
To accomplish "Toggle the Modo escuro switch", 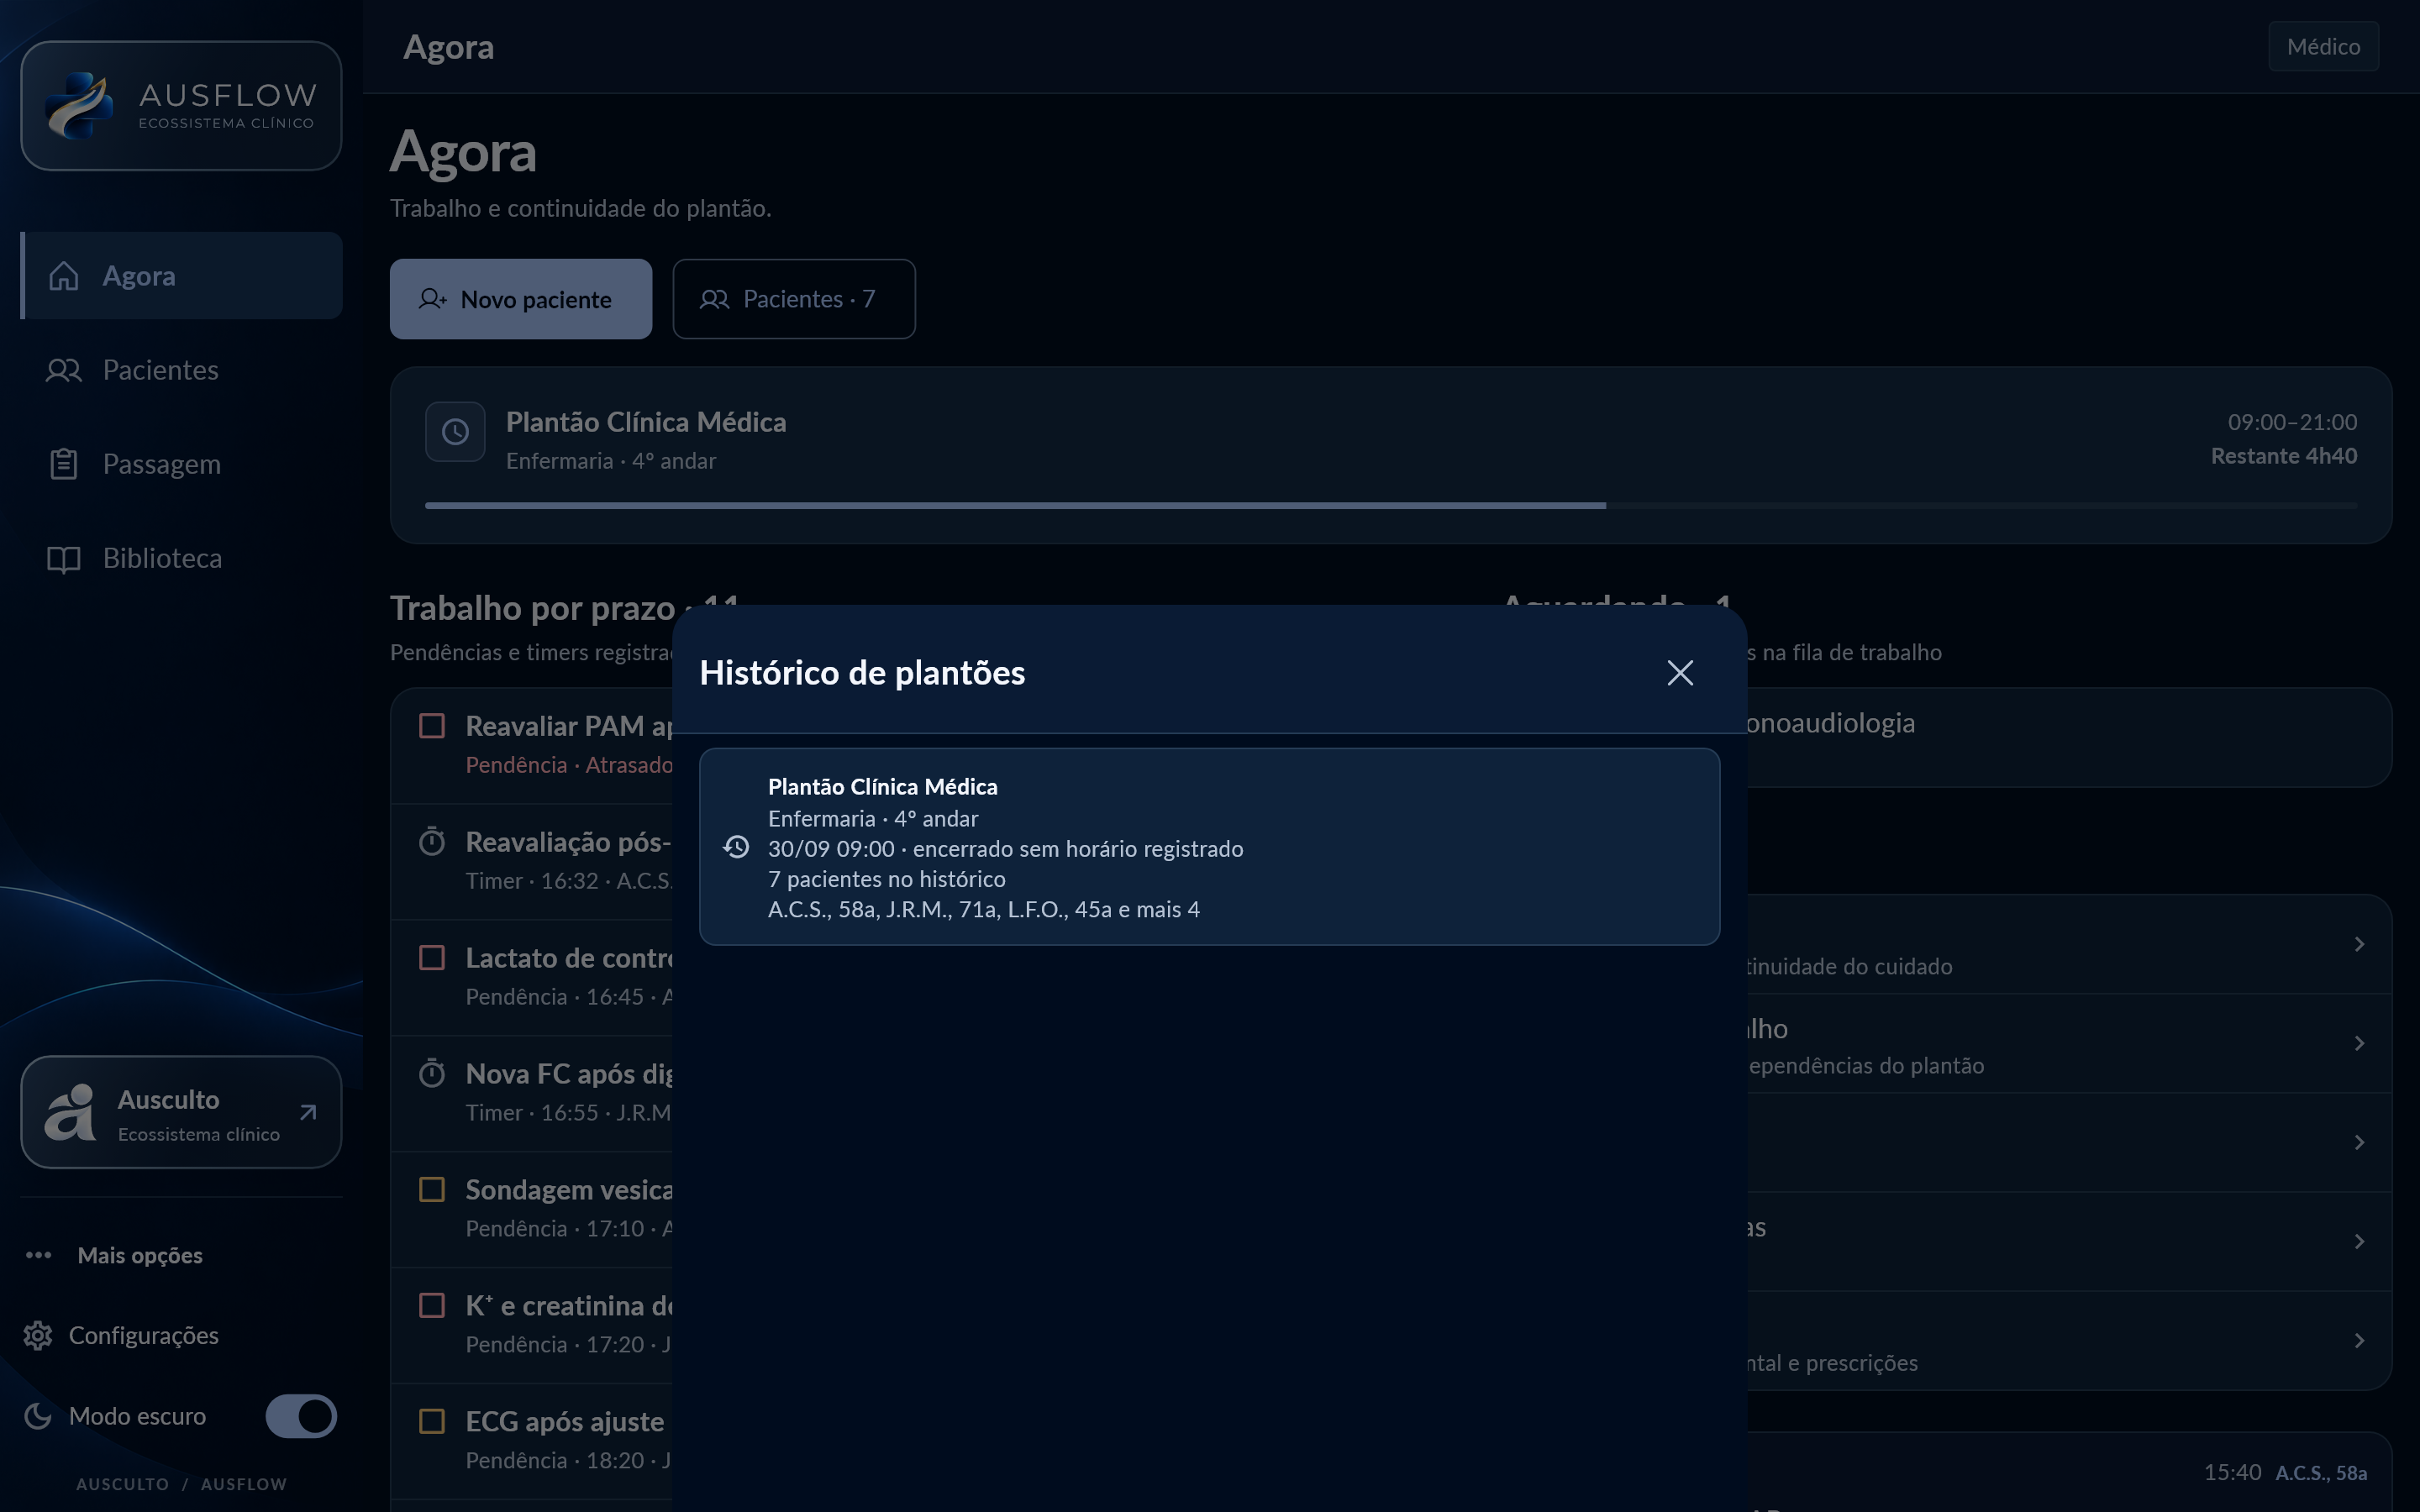I will click(x=301, y=1416).
